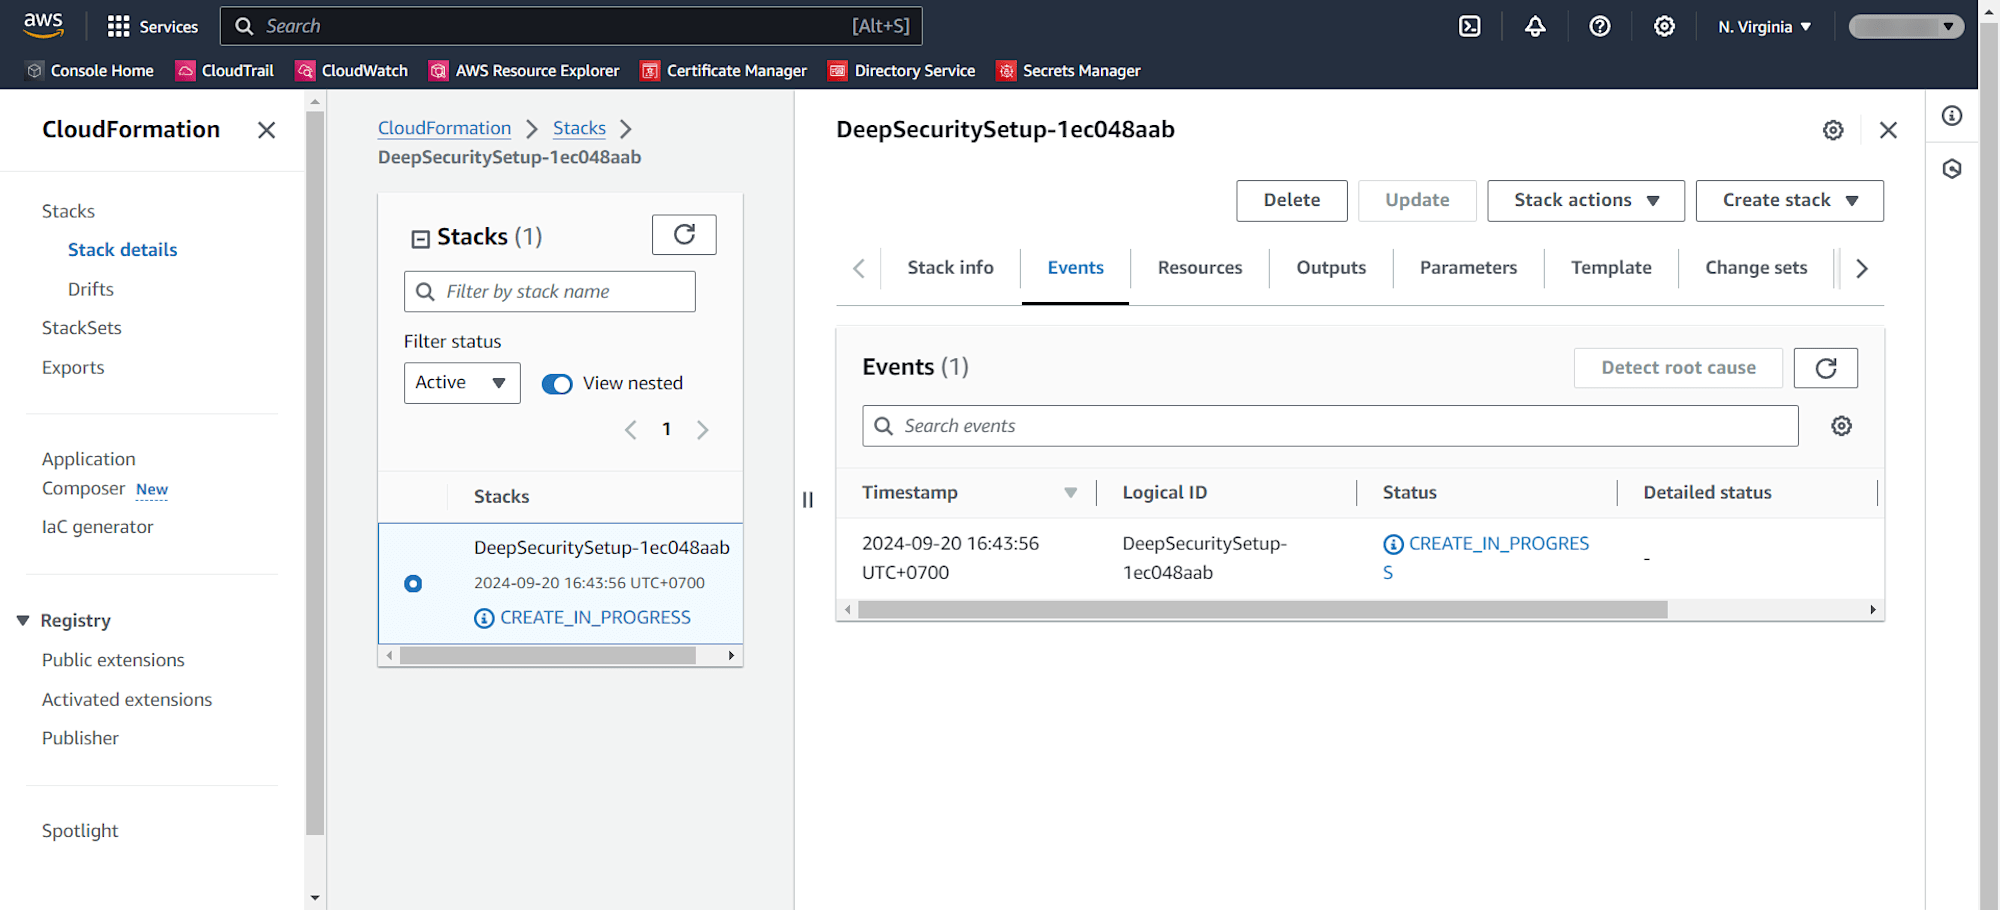The width and height of the screenshot is (2000, 910).
Task: Open the notifications bell
Action: (1534, 26)
